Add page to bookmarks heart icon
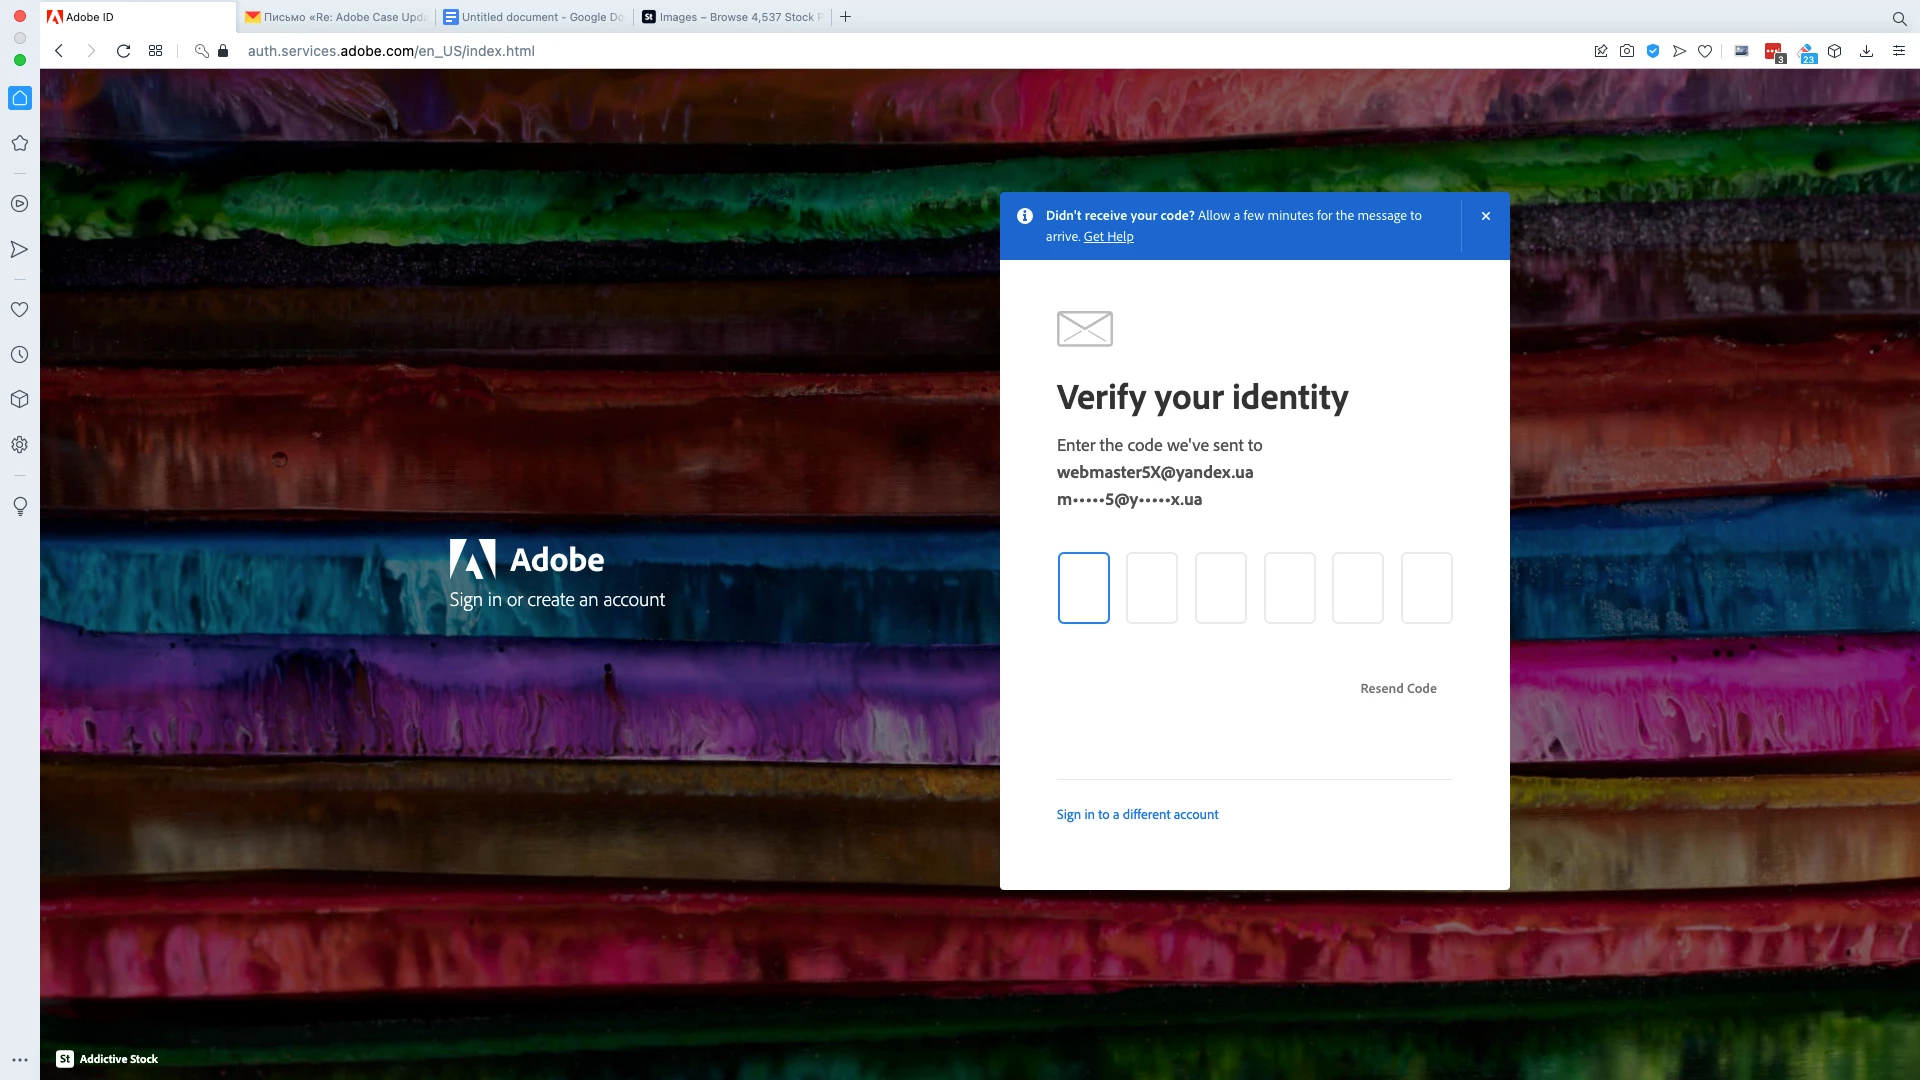This screenshot has width=1920, height=1080. [1705, 51]
